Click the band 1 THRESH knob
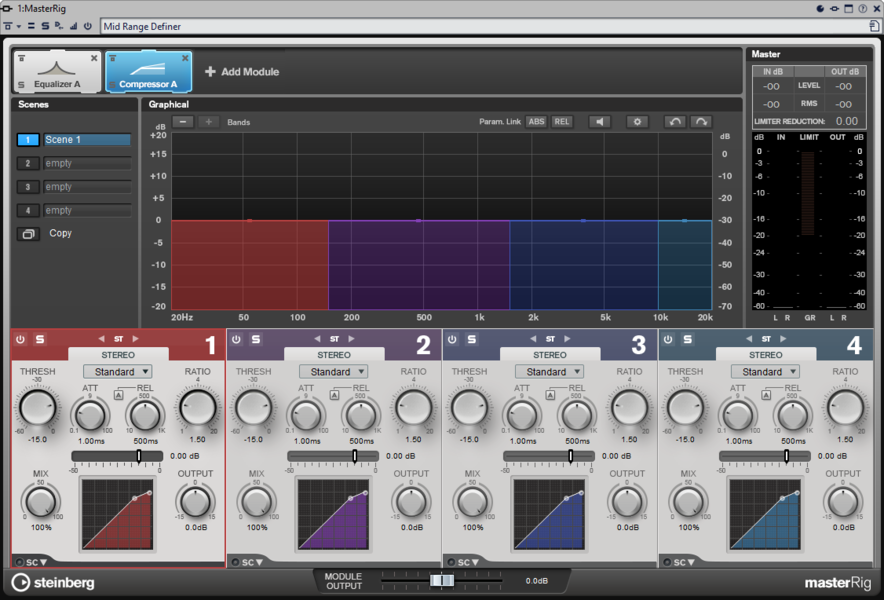 click(38, 408)
